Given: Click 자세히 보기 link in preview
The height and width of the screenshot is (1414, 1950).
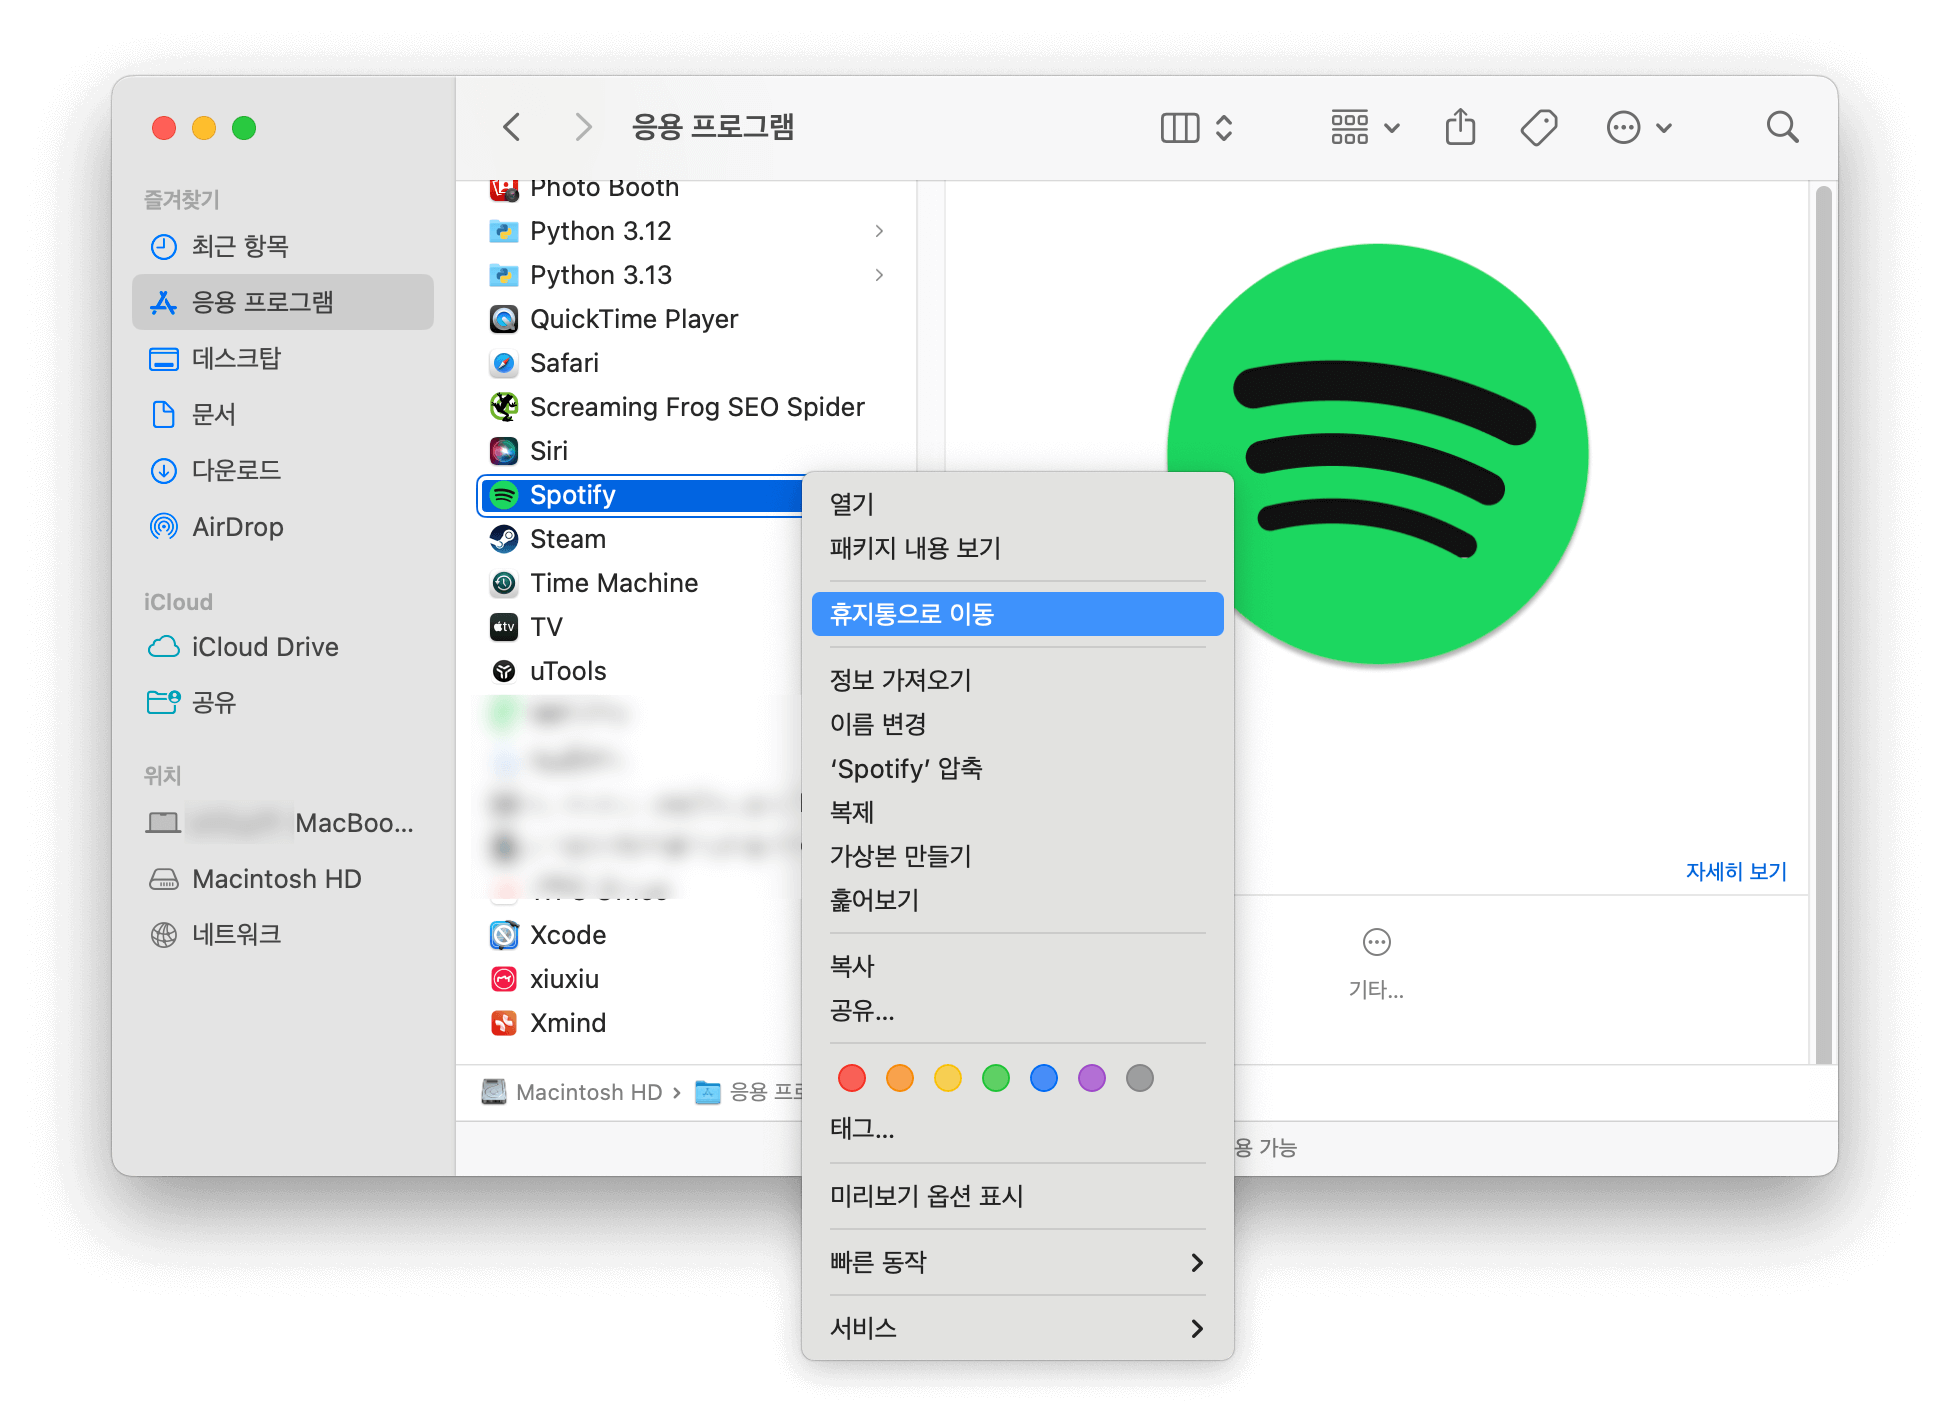Looking at the screenshot, I should click(x=1736, y=871).
